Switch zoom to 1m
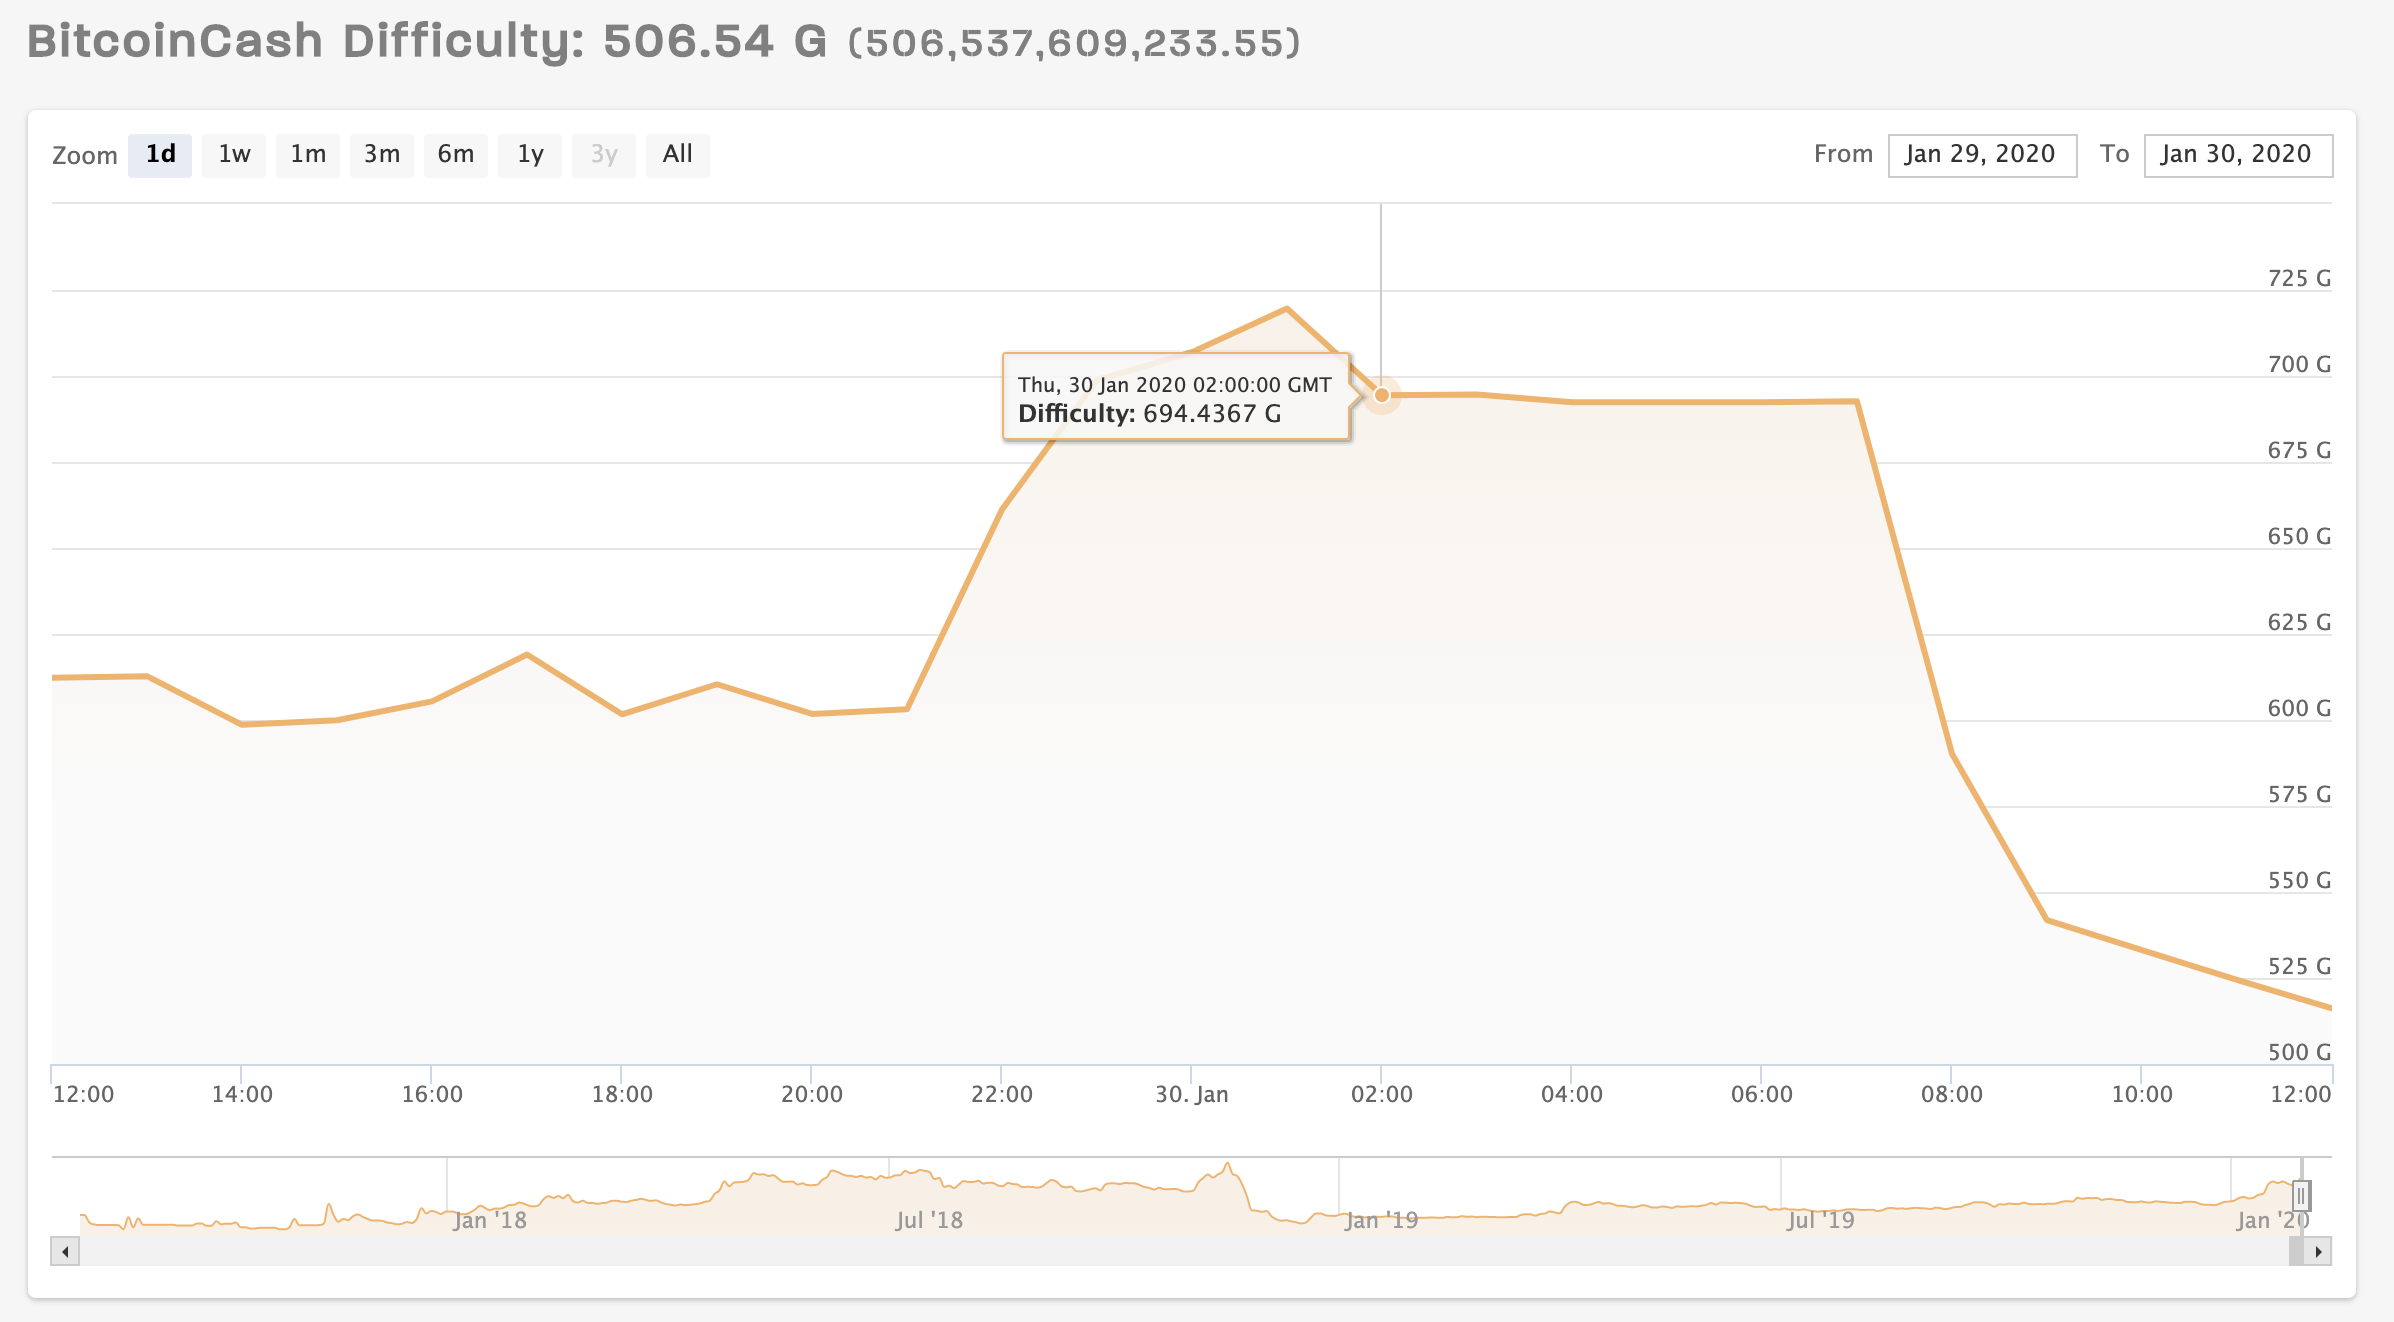 pyautogui.click(x=308, y=155)
